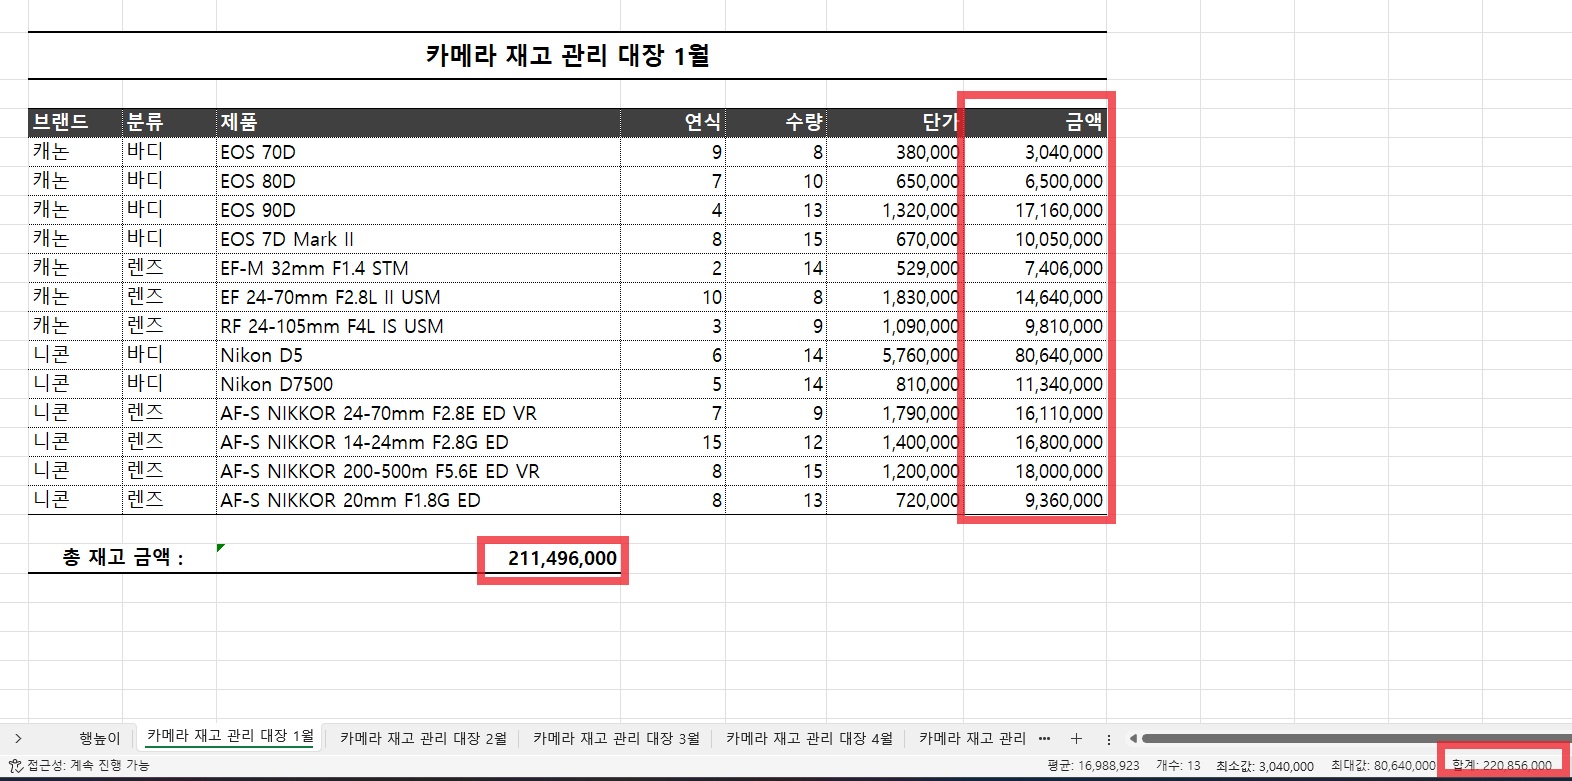Select the unit price 5,760,000 cell
1572x781 pixels.
click(894, 355)
